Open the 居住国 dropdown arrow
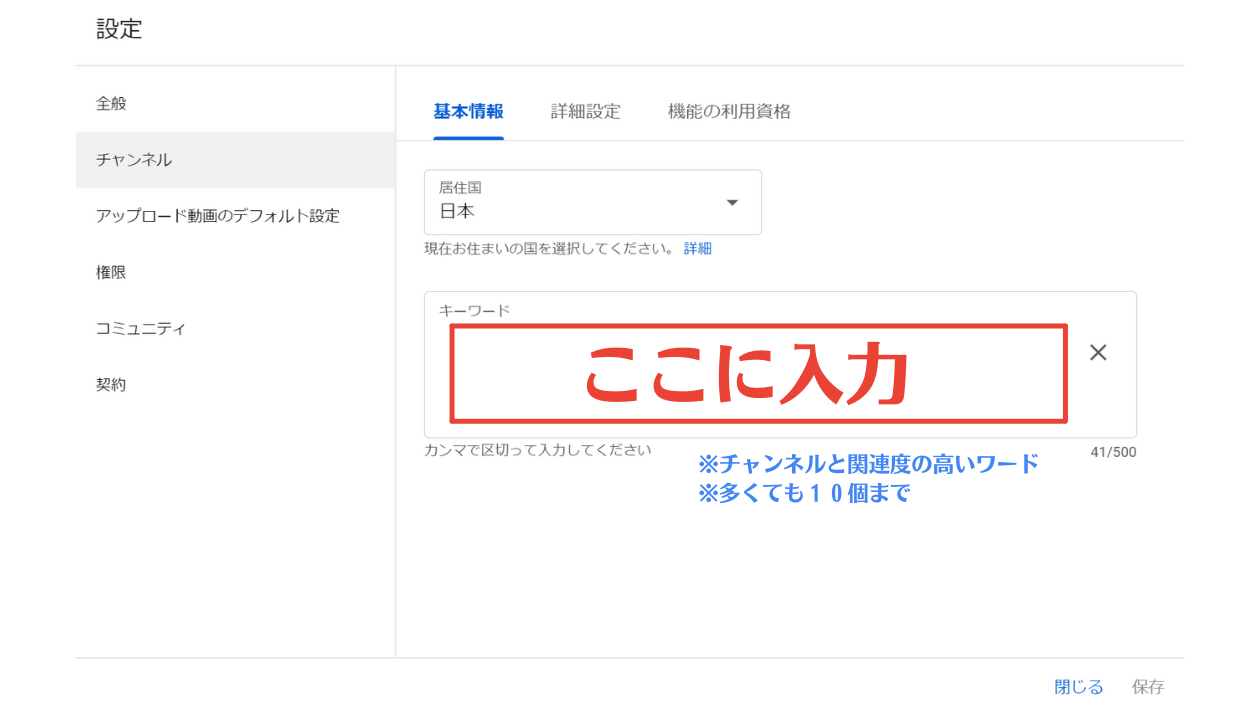This screenshot has width=1260, height=708. pyautogui.click(x=732, y=202)
